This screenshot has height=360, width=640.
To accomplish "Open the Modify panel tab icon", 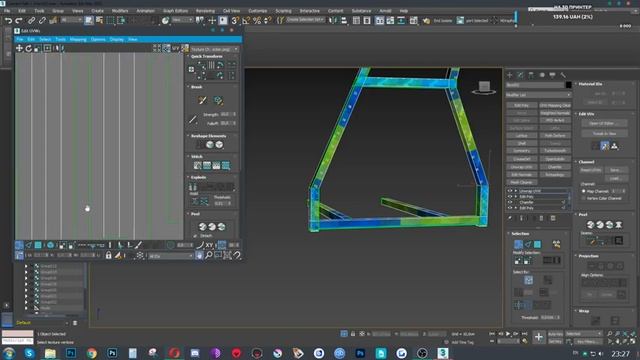I will click(520, 75).
